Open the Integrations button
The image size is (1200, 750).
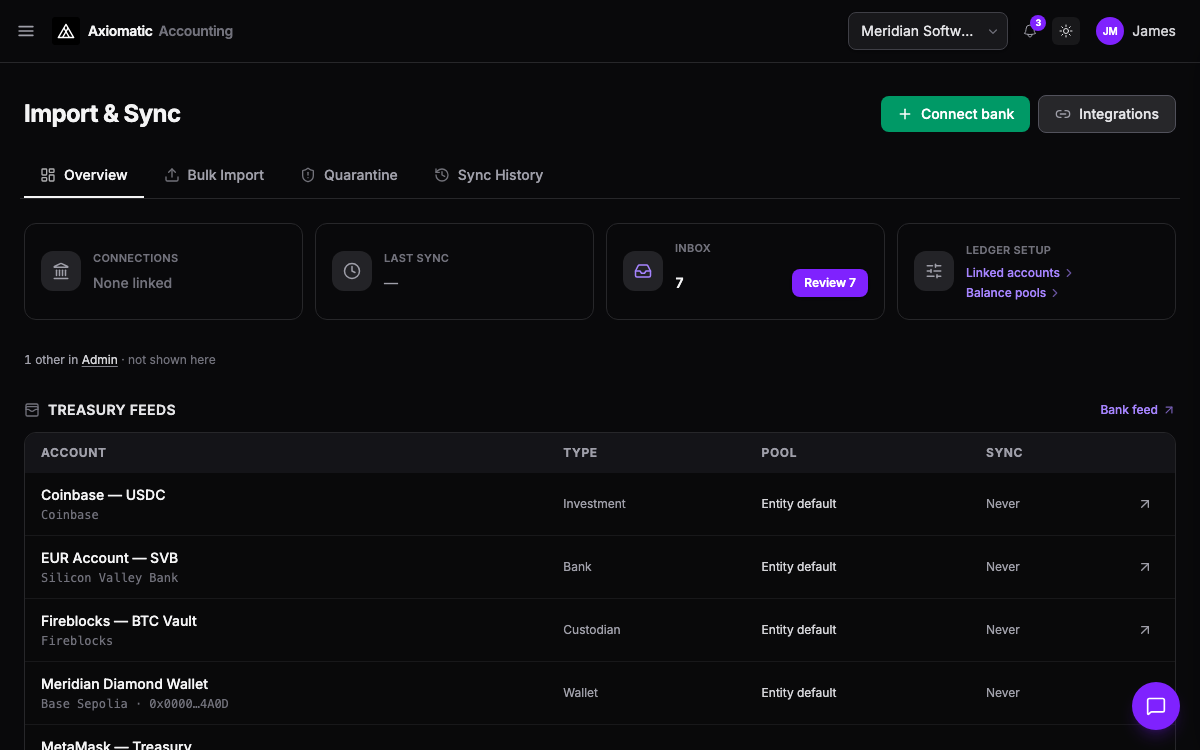point(1107,114)
